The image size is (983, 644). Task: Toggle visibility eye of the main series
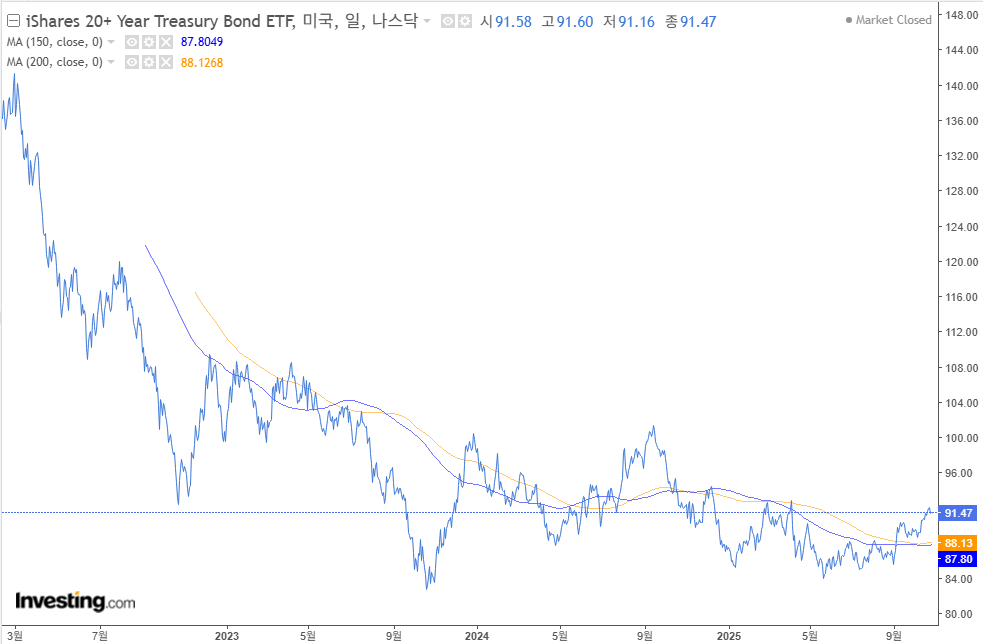click(x=448, y=22)
